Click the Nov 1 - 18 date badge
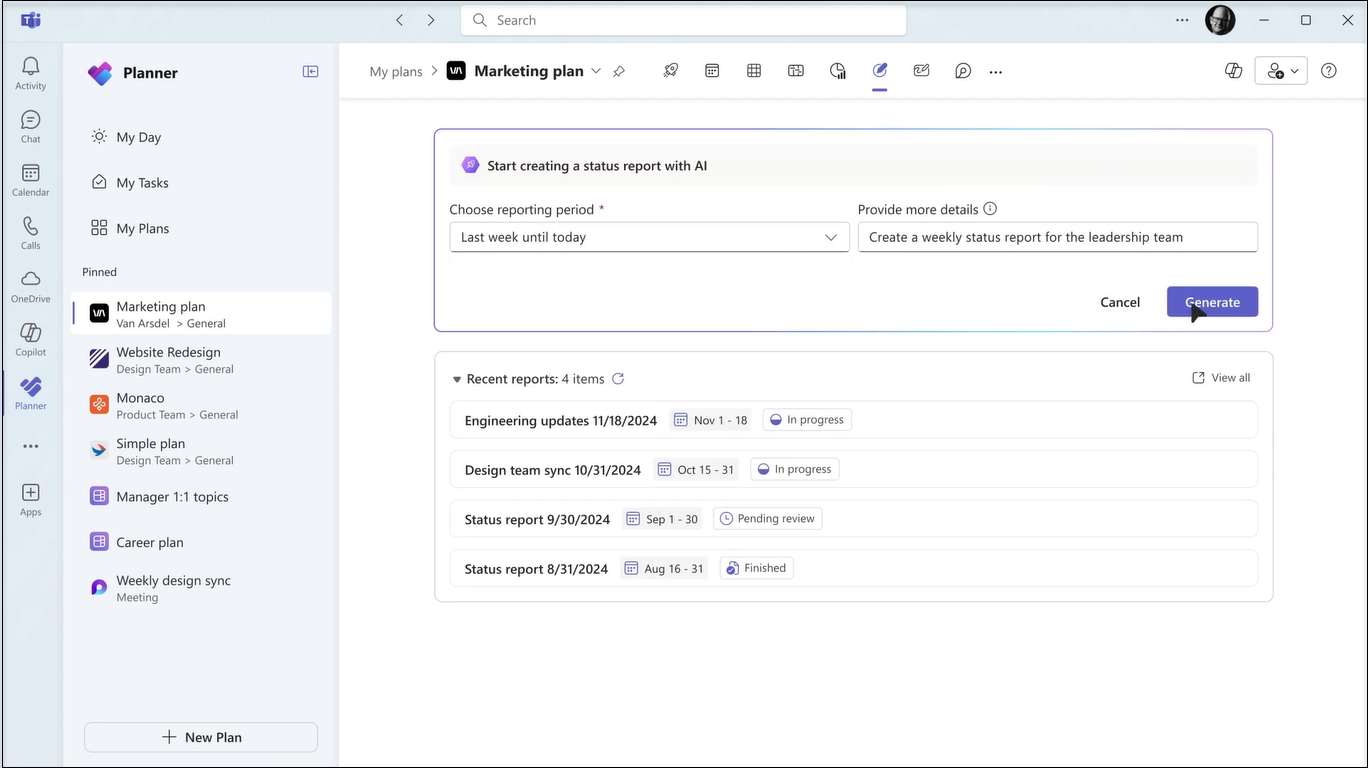This screenshot has width=1368, height=768. click(x=711, y=420)
